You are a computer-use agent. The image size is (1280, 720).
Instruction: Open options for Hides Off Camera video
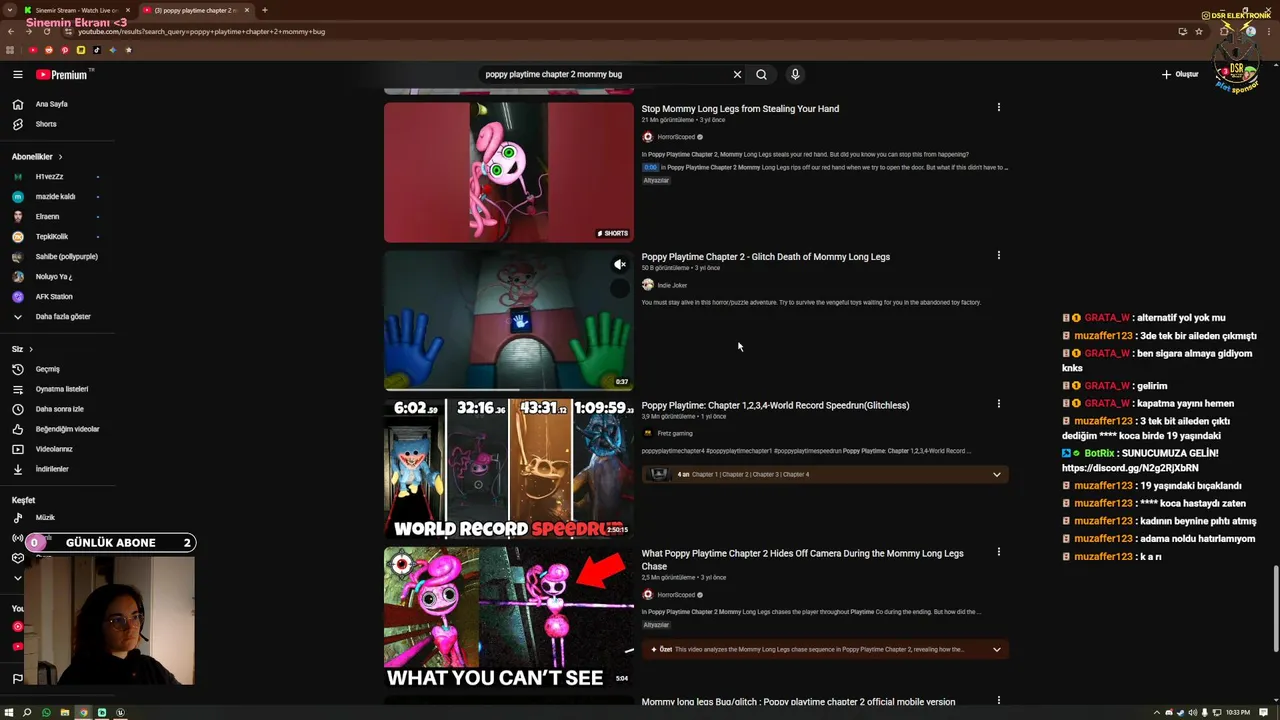pos(998,551)
